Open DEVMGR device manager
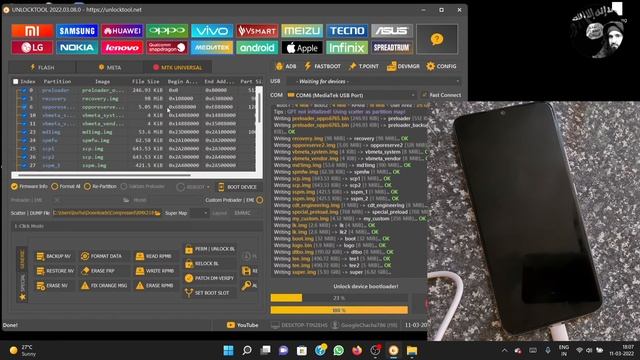640x360 pixels. click(x=403, y=66)
